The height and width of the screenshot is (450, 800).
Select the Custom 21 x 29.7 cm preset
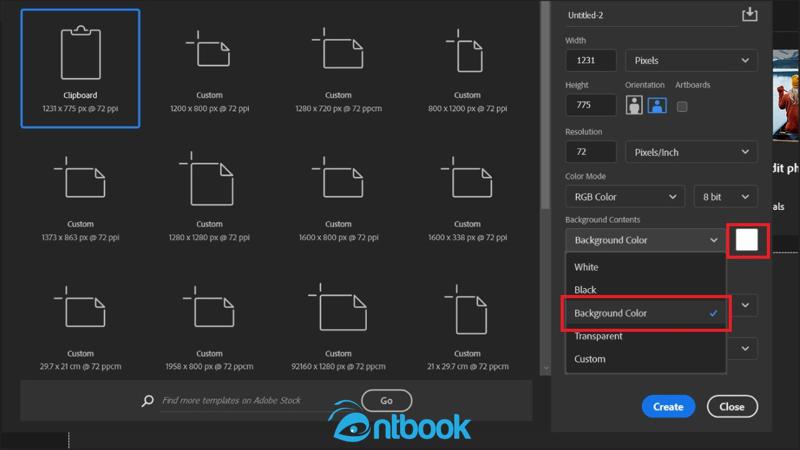pyautogui.click(x=467, y=326)
